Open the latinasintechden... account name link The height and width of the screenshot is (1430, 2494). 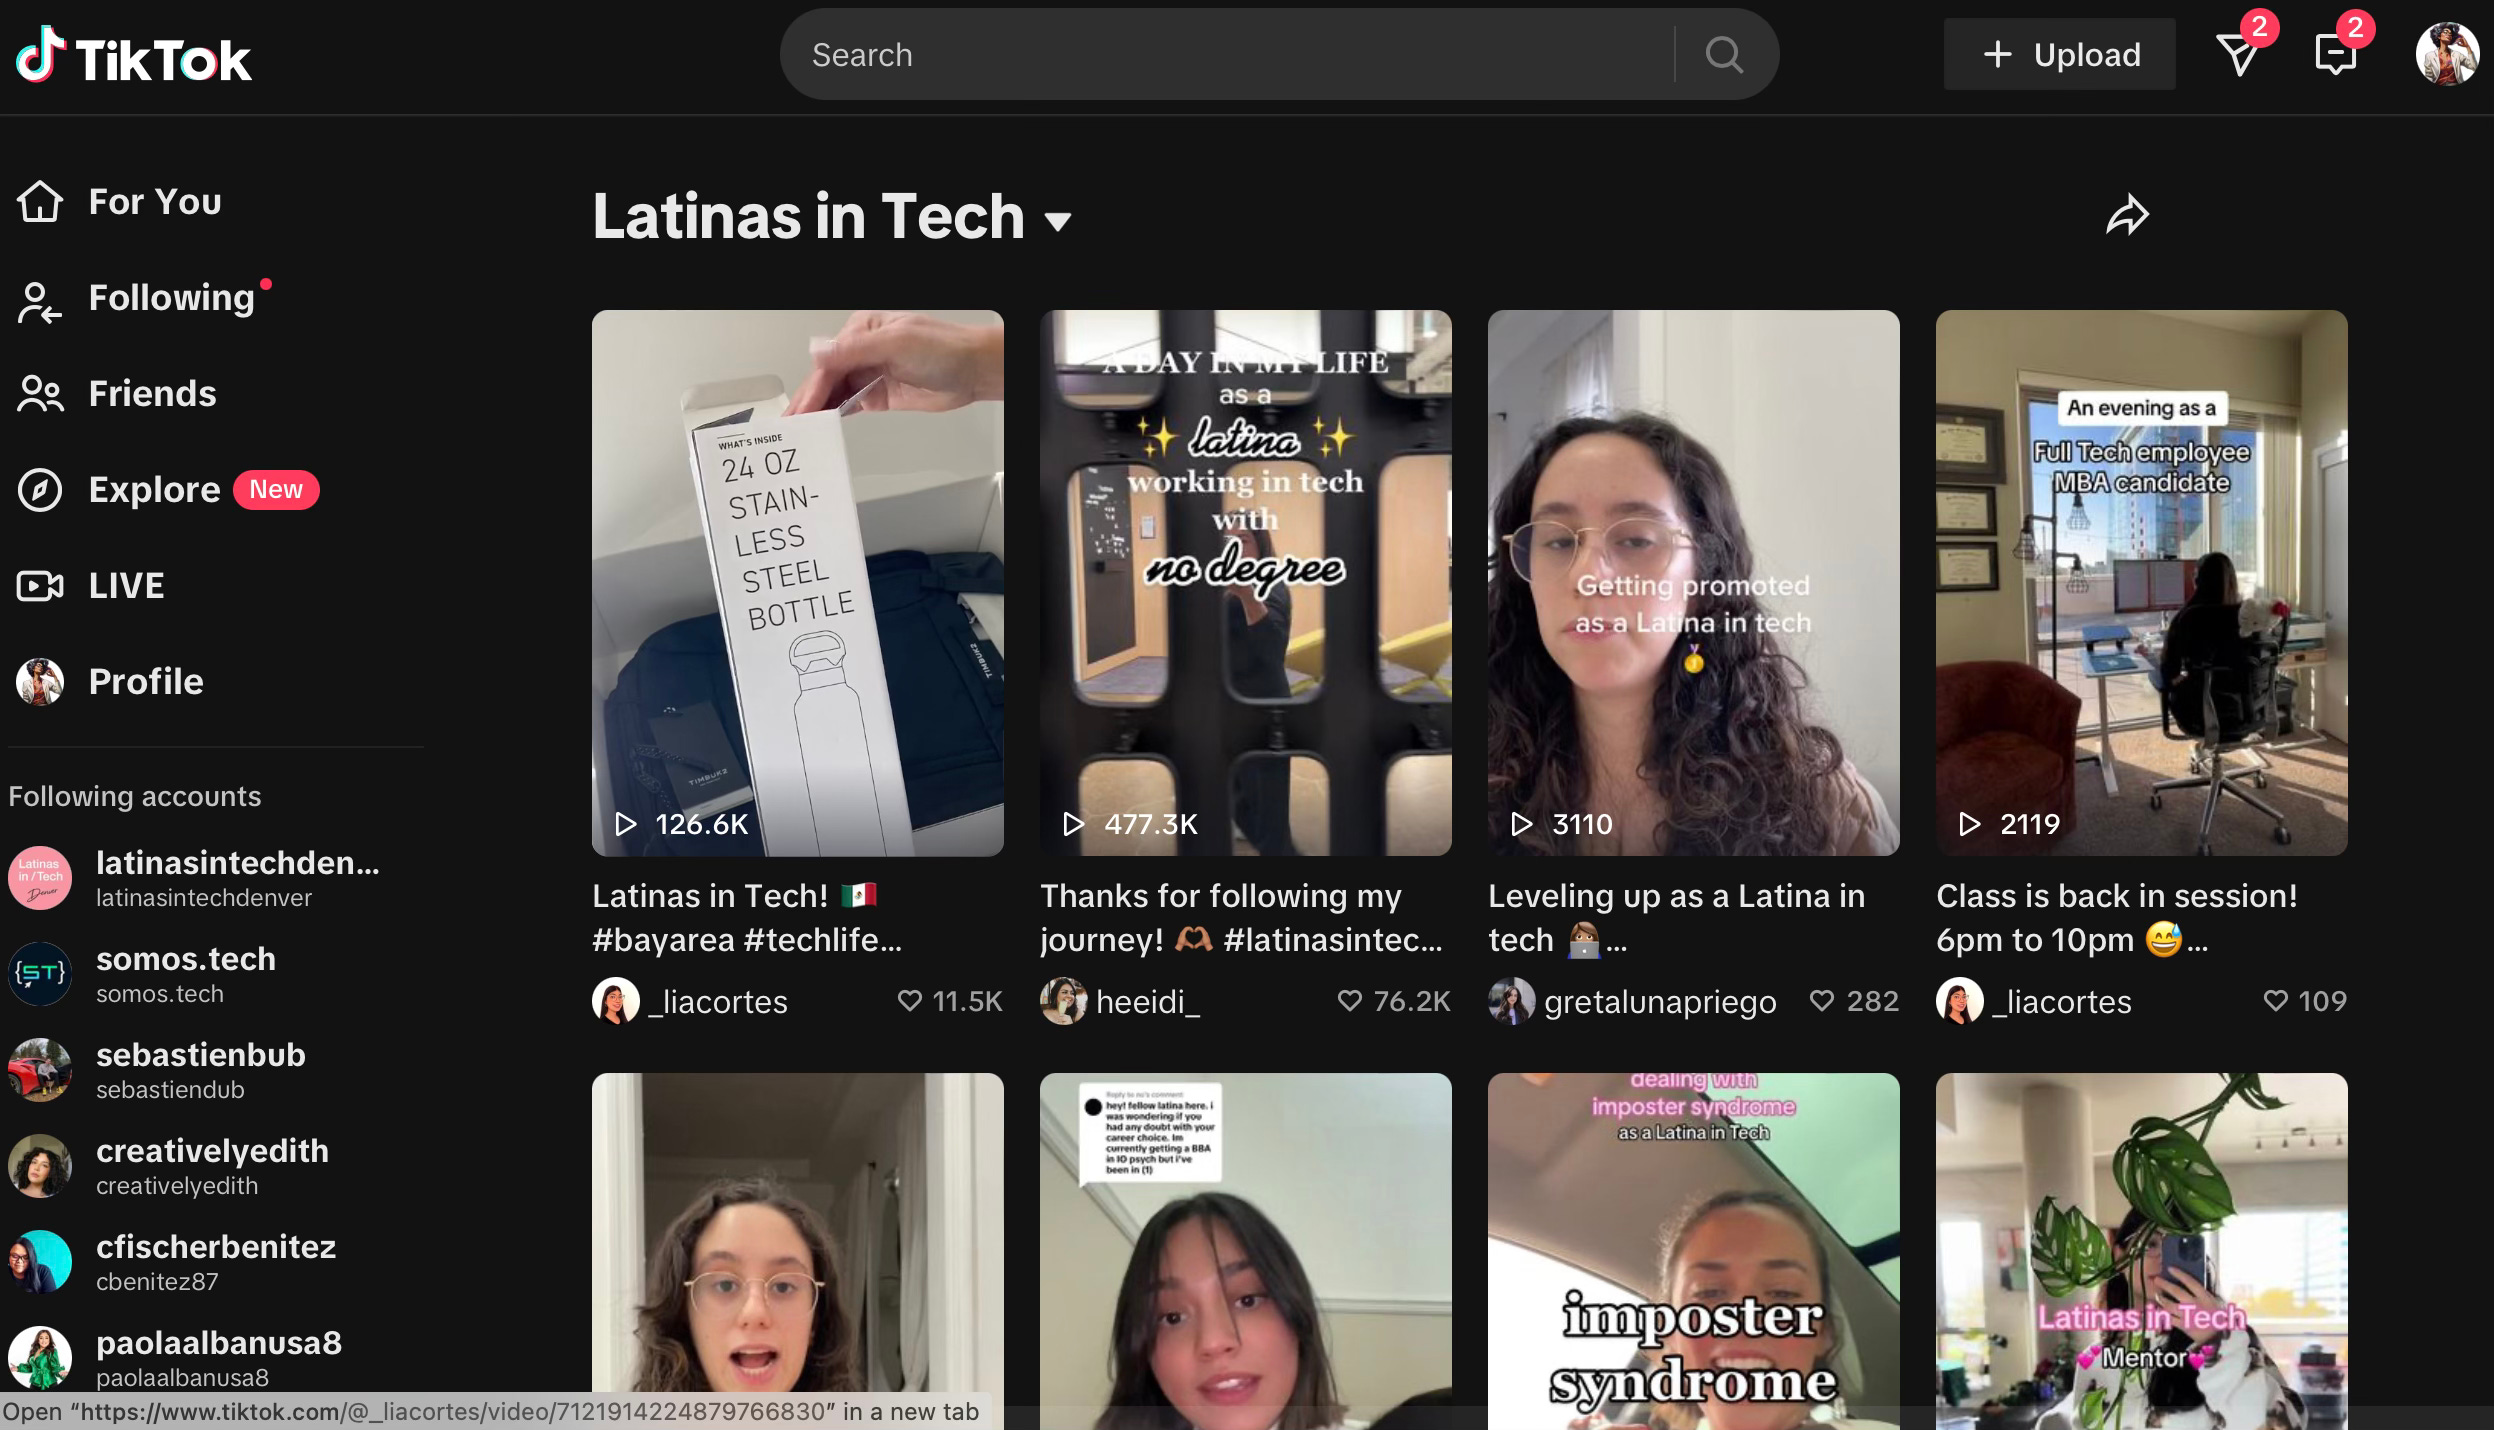(x=238, y=862)
